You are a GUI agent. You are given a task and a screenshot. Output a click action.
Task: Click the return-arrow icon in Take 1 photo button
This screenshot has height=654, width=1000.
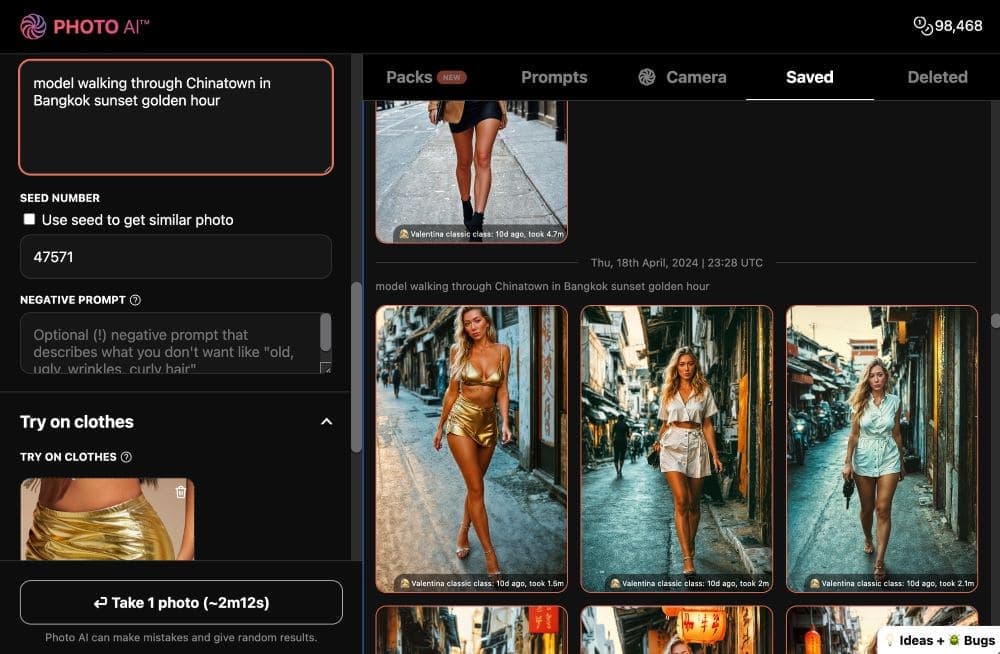click(x=101, y=602)
